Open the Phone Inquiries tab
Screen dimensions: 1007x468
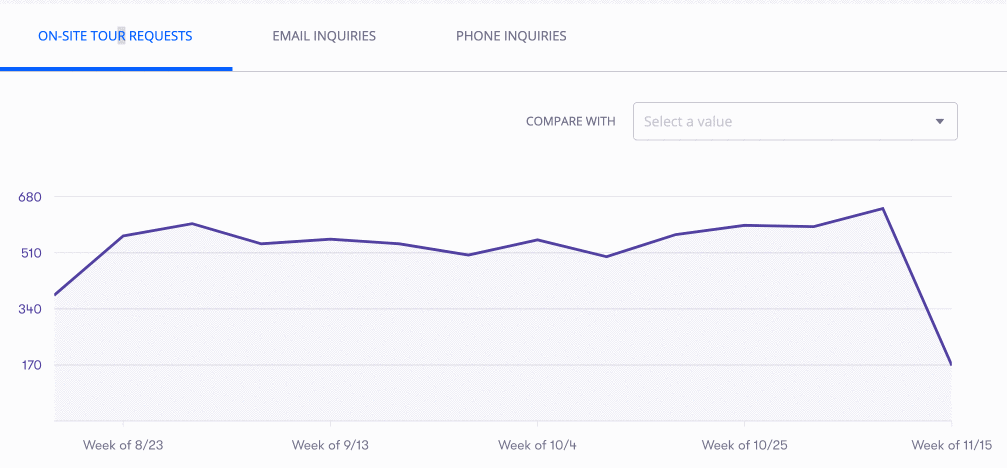tap(511, 36)
